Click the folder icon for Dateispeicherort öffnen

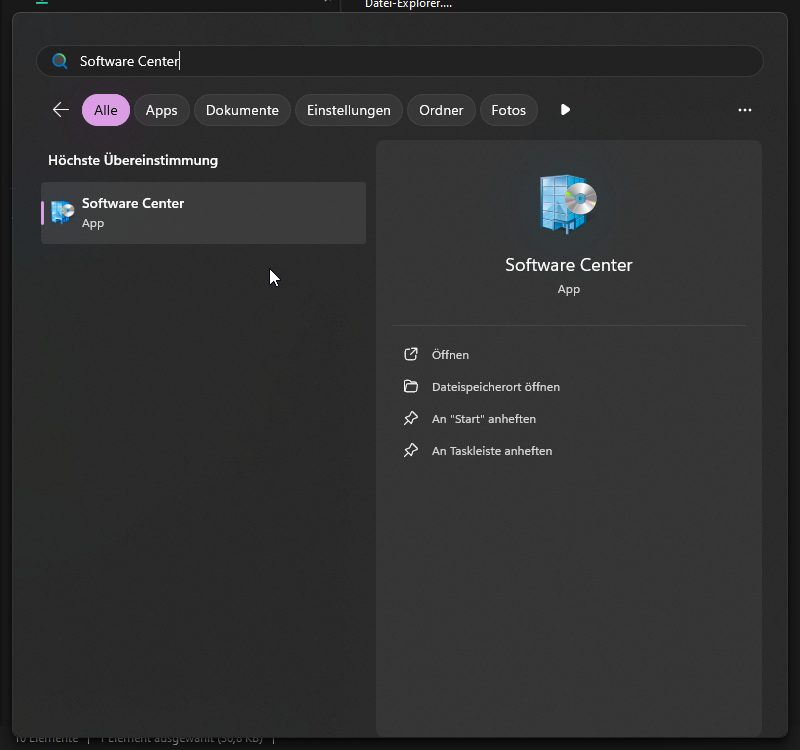coord(410,387)
